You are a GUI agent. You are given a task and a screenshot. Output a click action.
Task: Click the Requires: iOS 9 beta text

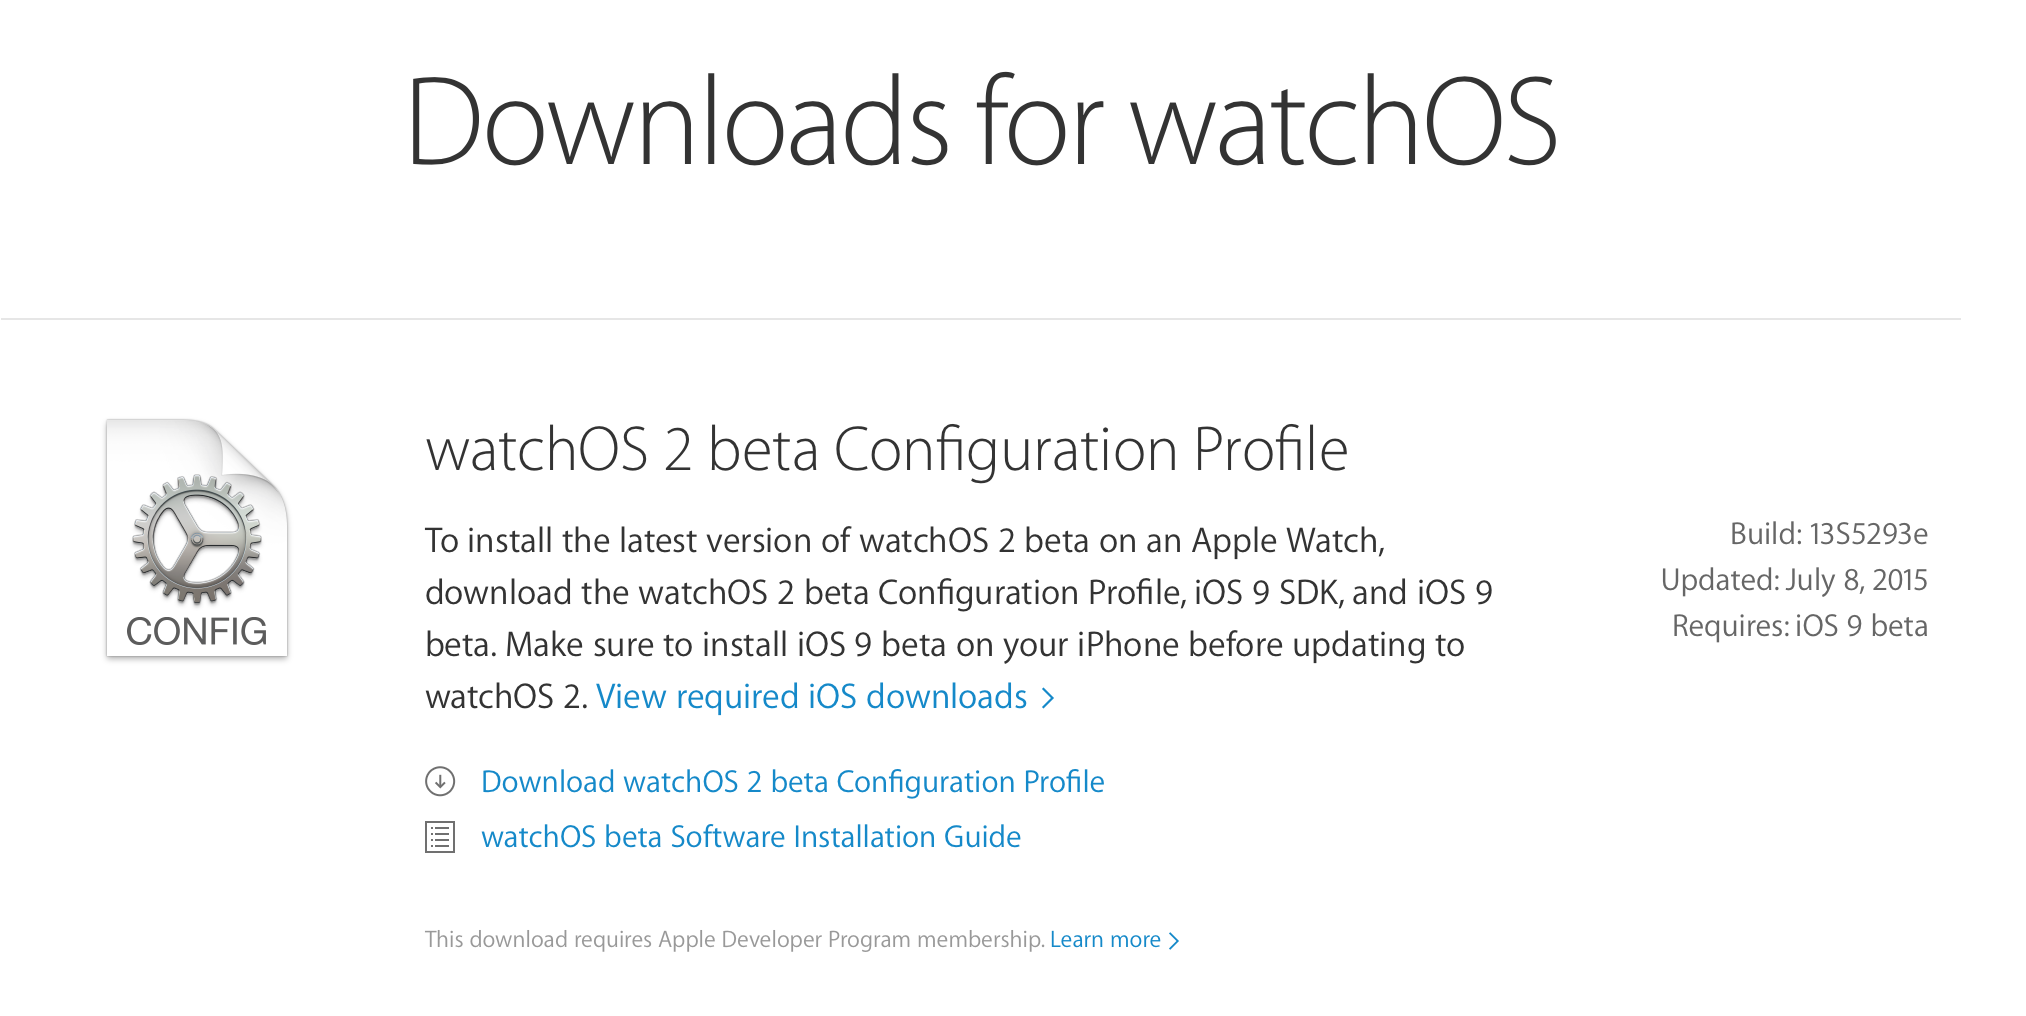[1800, 626]
